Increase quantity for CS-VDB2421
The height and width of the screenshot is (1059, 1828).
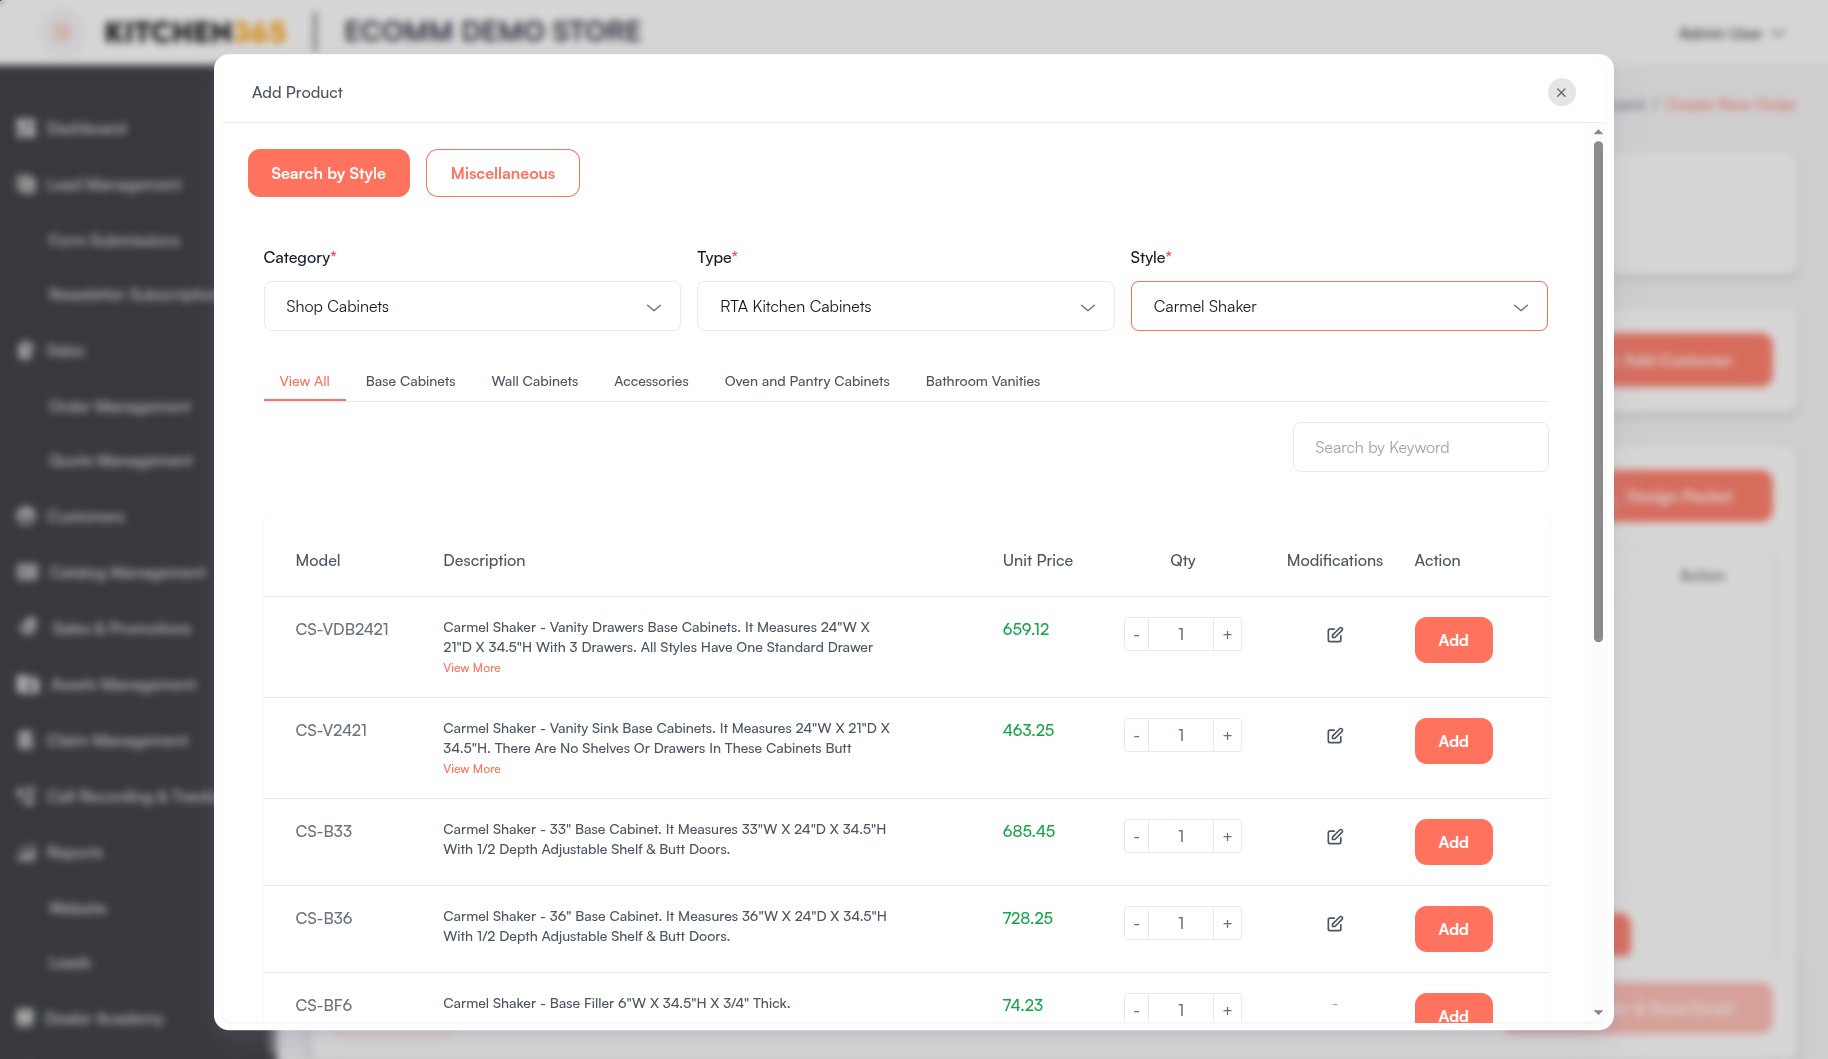[1227, 635]
